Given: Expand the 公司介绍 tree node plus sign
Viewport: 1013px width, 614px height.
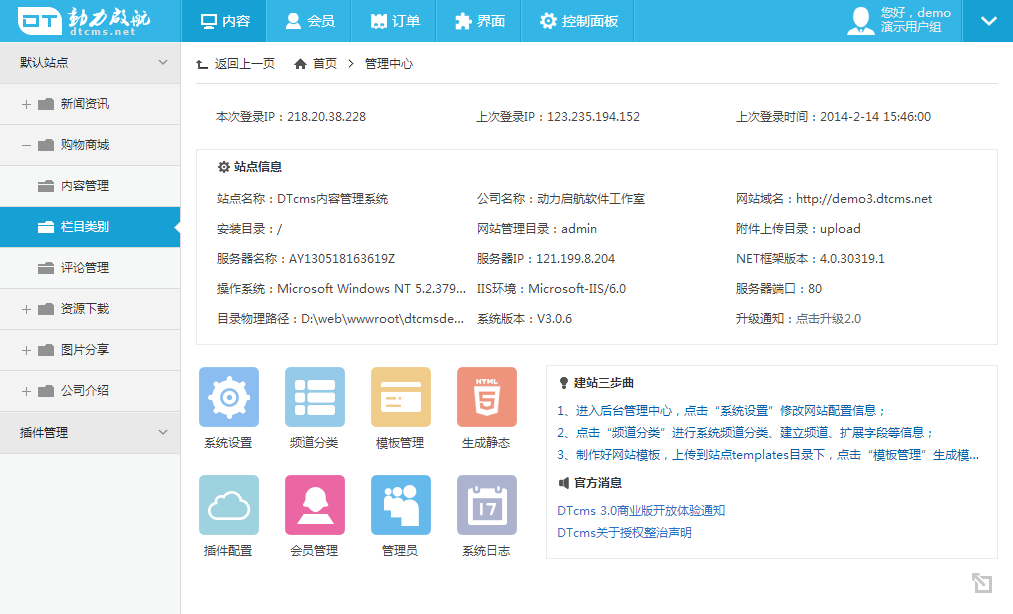Looking at the screenshot, I should pos(26,392).
